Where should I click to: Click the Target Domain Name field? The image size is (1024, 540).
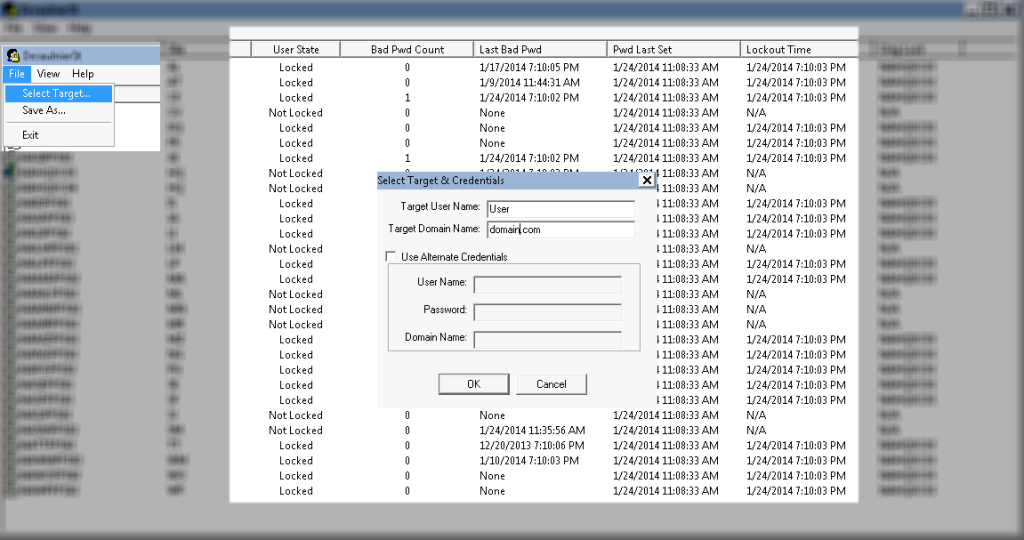pyautogui.click(x=560, y=229)
